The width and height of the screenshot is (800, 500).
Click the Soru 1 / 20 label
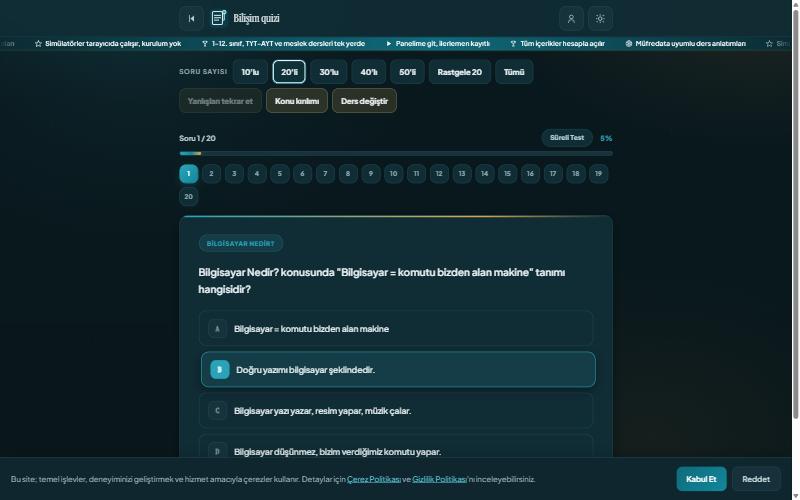(x=197, y=138)
